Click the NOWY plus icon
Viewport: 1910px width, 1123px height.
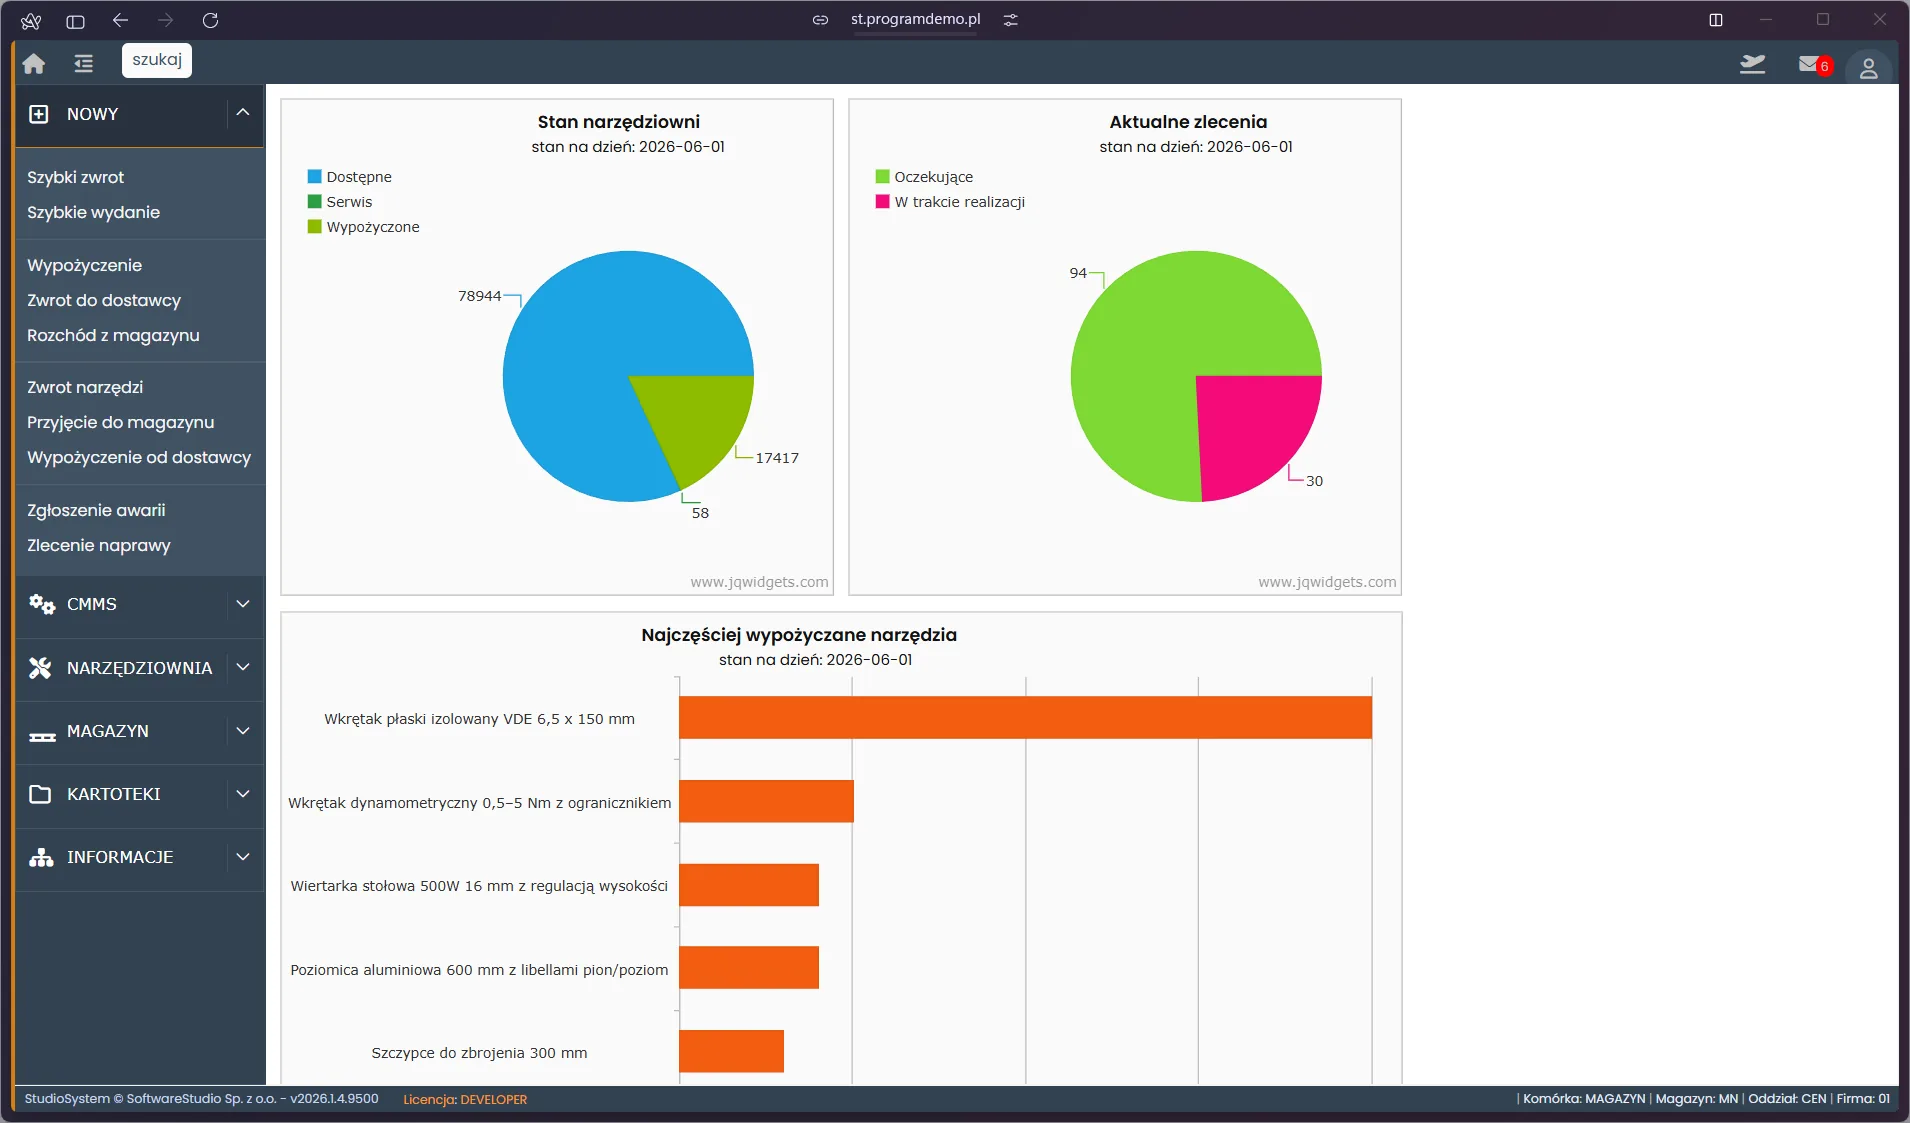point(39,114)
